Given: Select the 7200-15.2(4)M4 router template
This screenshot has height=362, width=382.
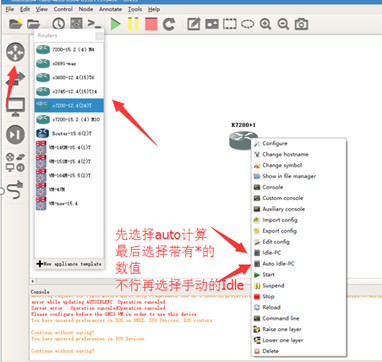Looking at the screenshot, I should 69,49.
